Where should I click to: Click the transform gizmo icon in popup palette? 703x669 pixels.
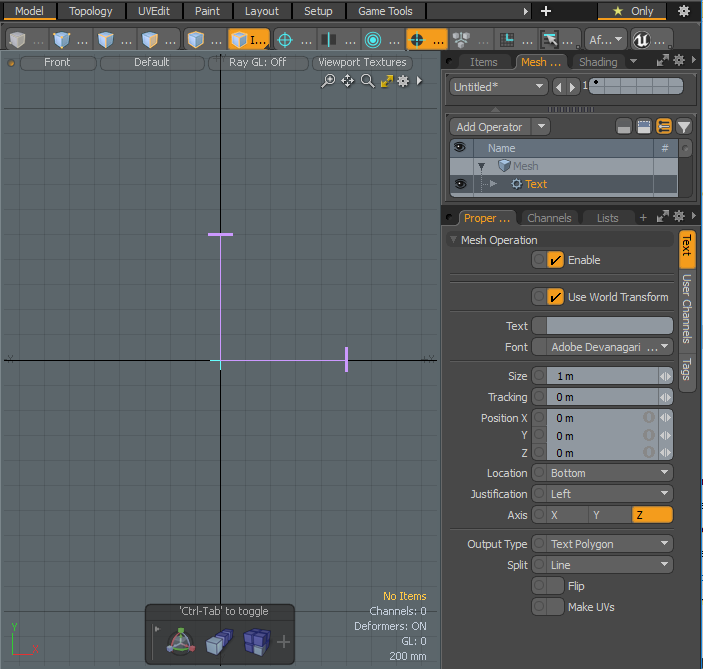pos(180,642)
